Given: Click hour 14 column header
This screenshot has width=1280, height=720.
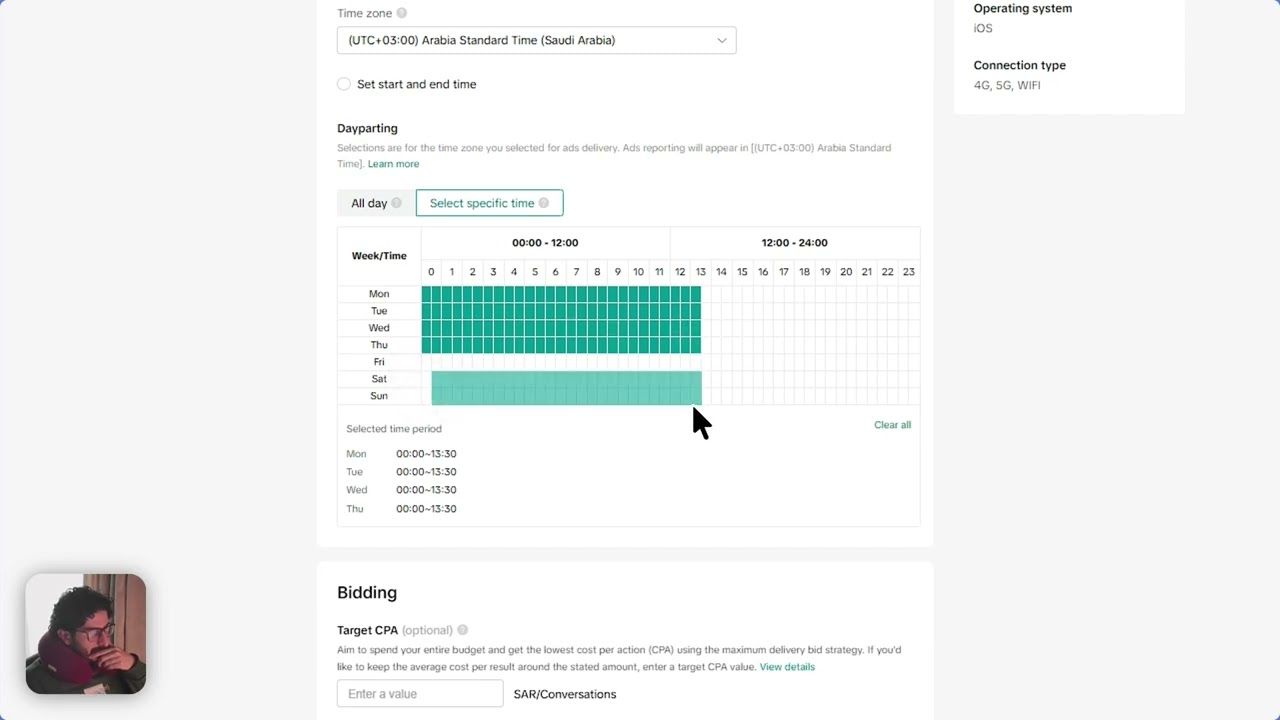Looking at the screenshot, I should click(721, 272).
